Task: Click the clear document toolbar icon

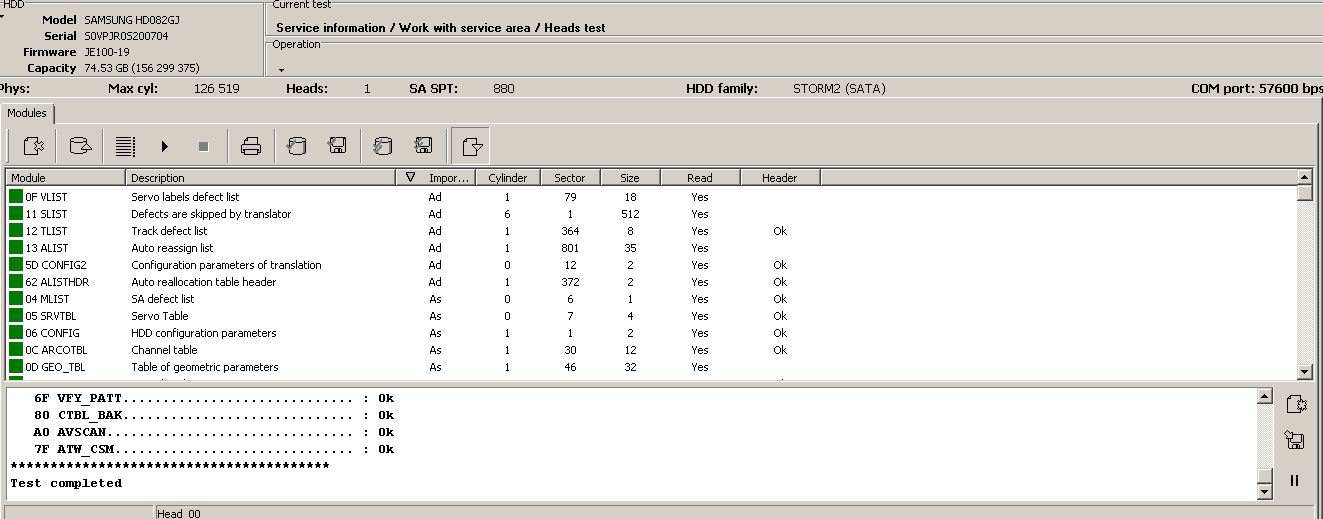Action: coord(32,147)
